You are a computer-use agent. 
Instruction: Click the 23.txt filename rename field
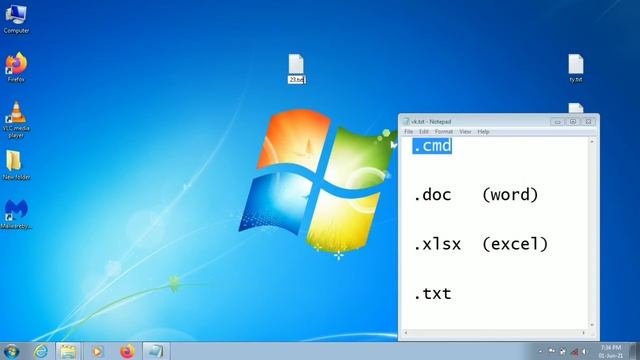pyautogui.click(x=297, y=80)
